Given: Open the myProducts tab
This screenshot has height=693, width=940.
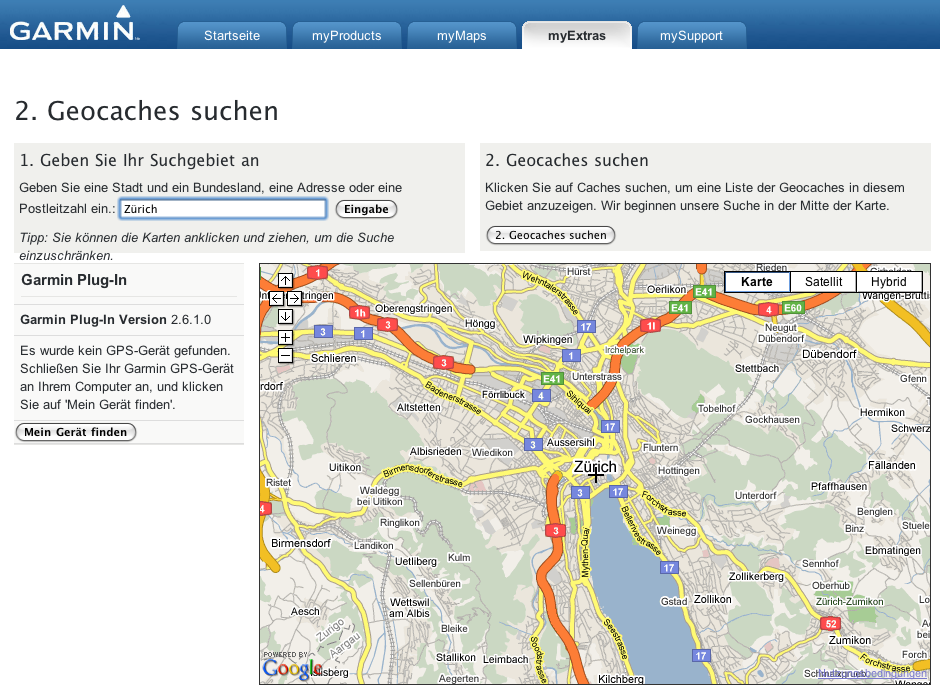Looking at the screenshot, I should click(347, 35).
